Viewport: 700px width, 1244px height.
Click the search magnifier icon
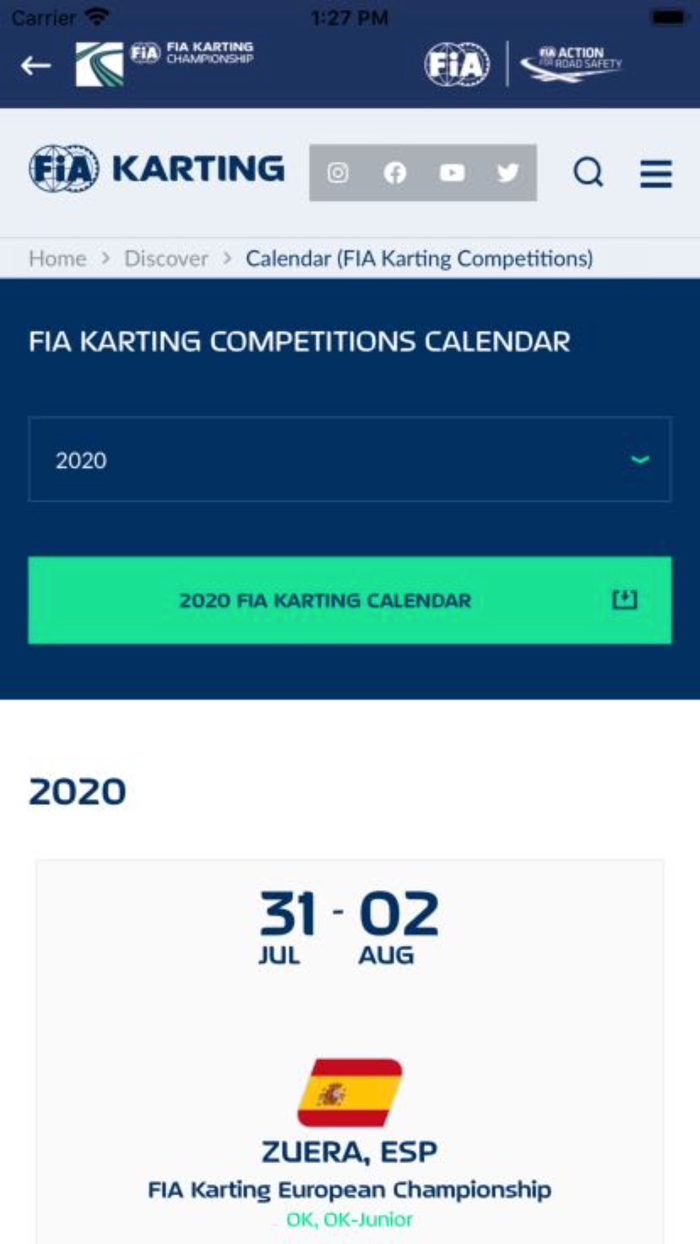[x=589, y=172]
